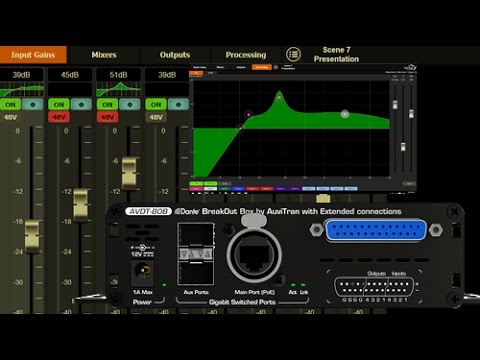Select magenta EQ node in graph window
Image resolution: width=480 pixels, height=360 pixels.
coord(248,115)
